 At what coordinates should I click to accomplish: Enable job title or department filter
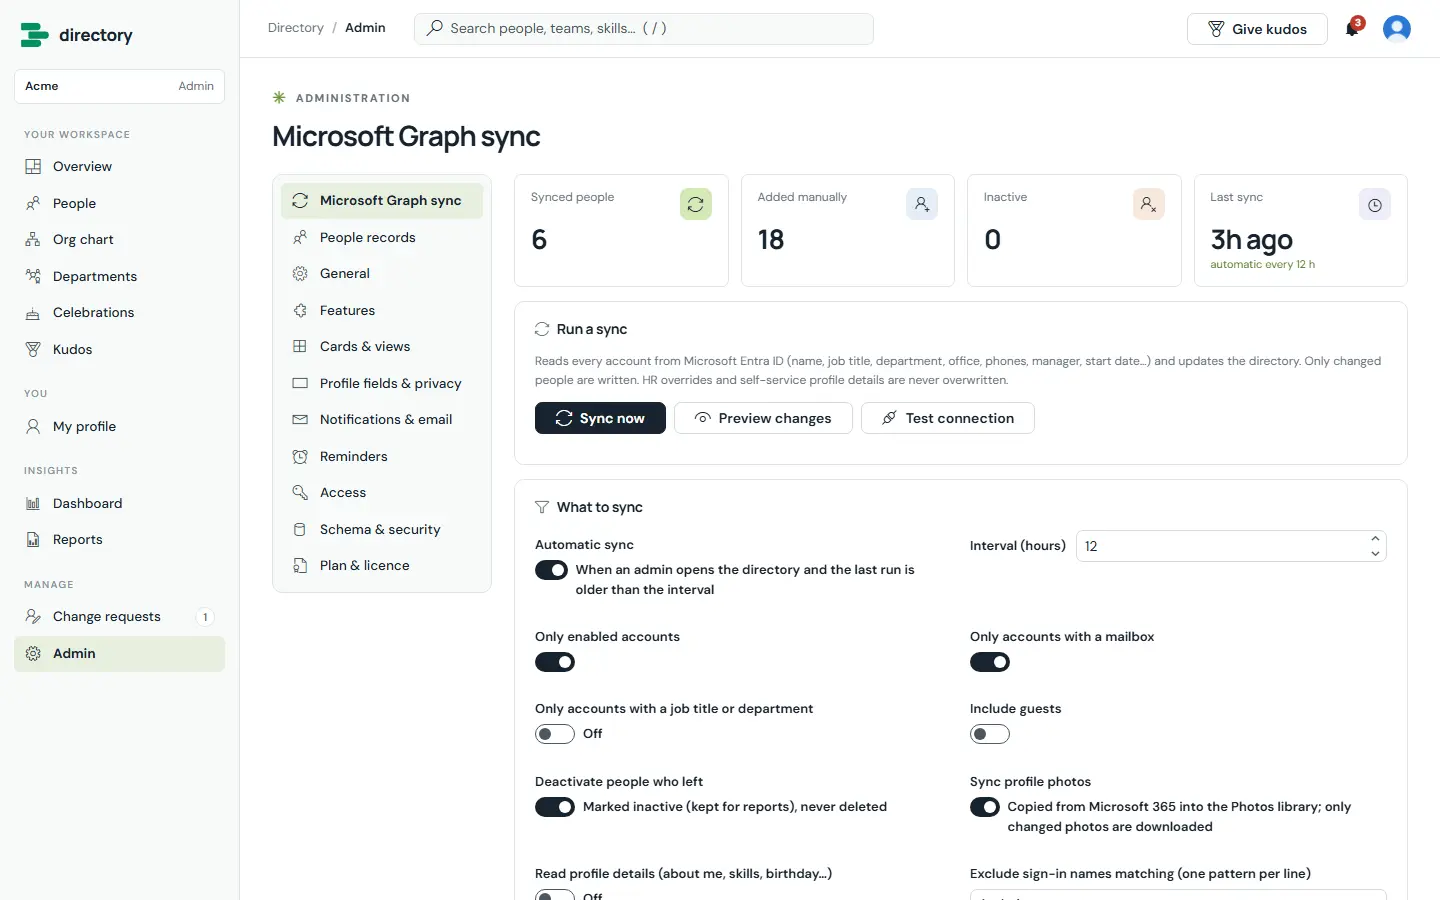pyautogui.click(x=555, y=734)
